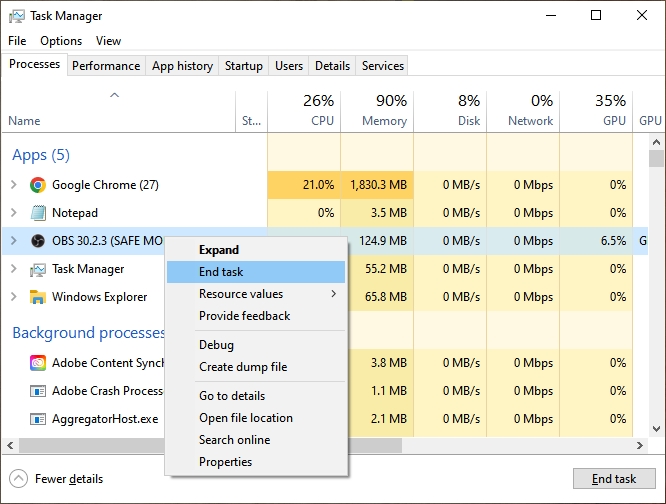The image size is (666, 504).
Task: Click the Notepad app icon
Action: (x=38, y=213)
